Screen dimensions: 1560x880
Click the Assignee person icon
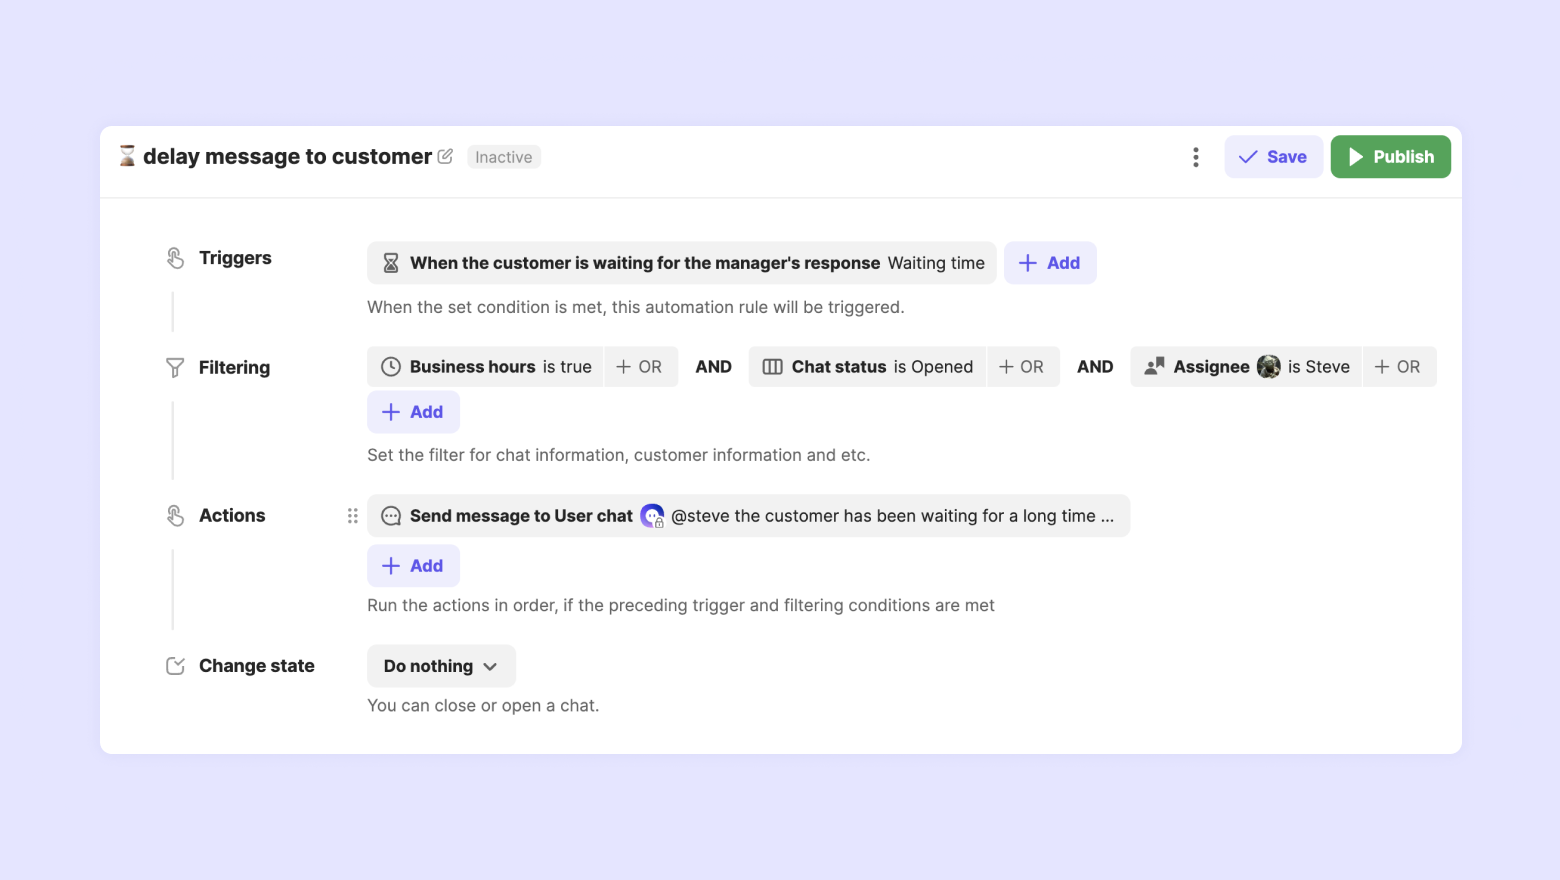(x=1154, y=367)
